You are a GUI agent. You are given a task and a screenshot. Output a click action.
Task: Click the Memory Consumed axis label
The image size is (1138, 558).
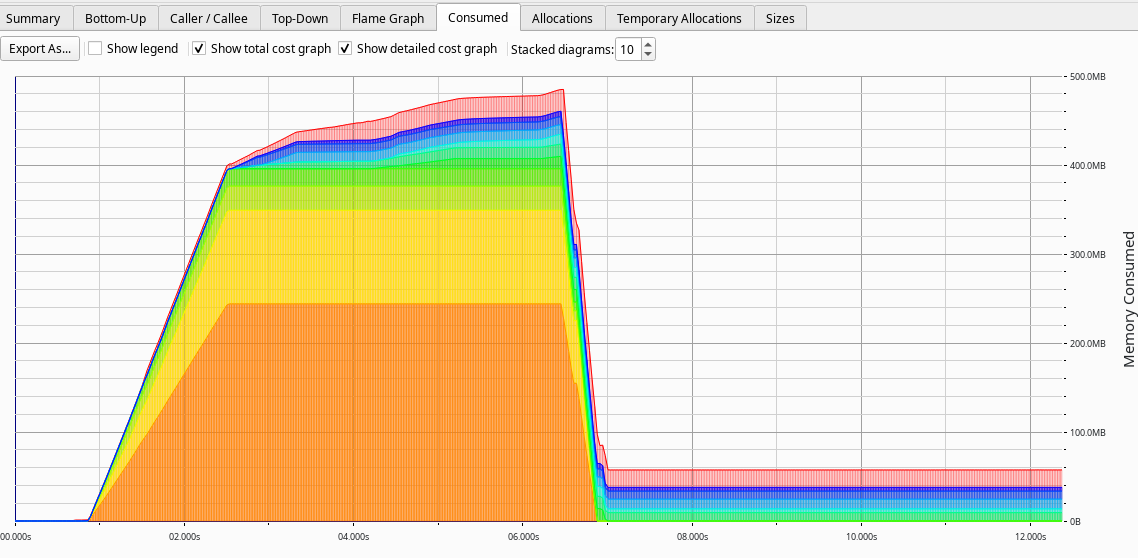[1129, 299]
